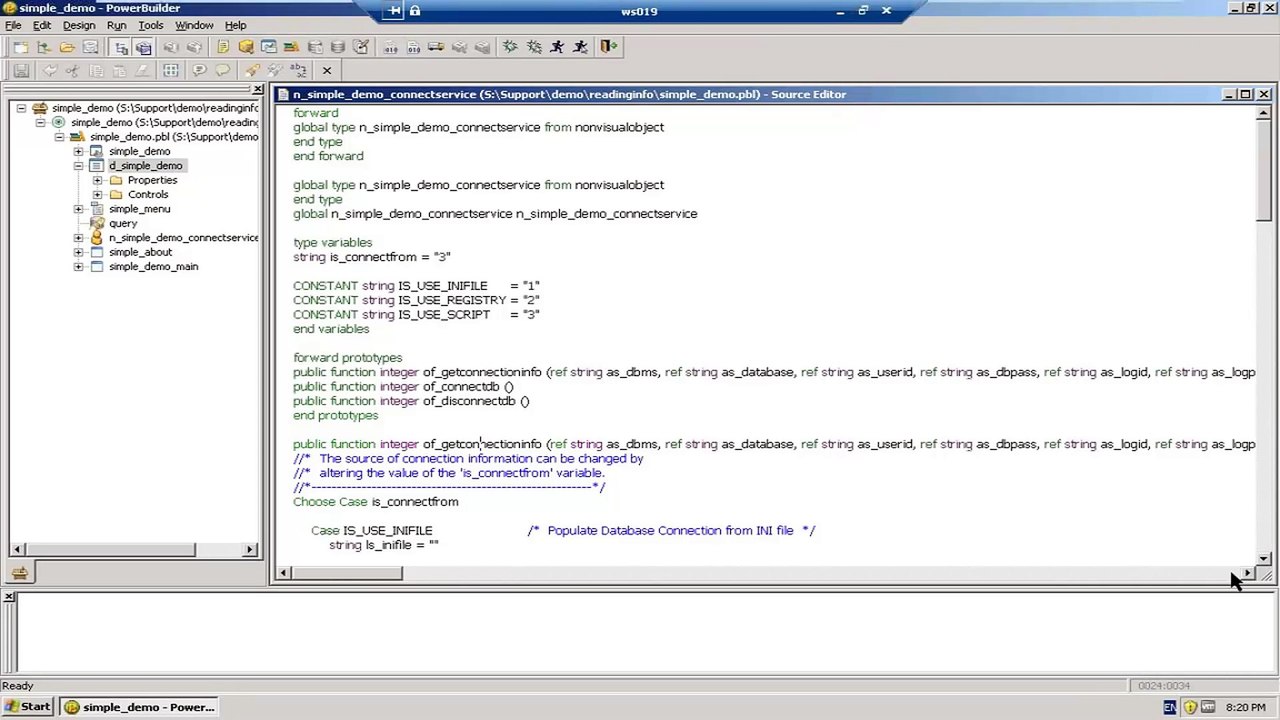1280x720 pixels.
Task: Click the Copy icon in edit toolbar
Action: 96,70
